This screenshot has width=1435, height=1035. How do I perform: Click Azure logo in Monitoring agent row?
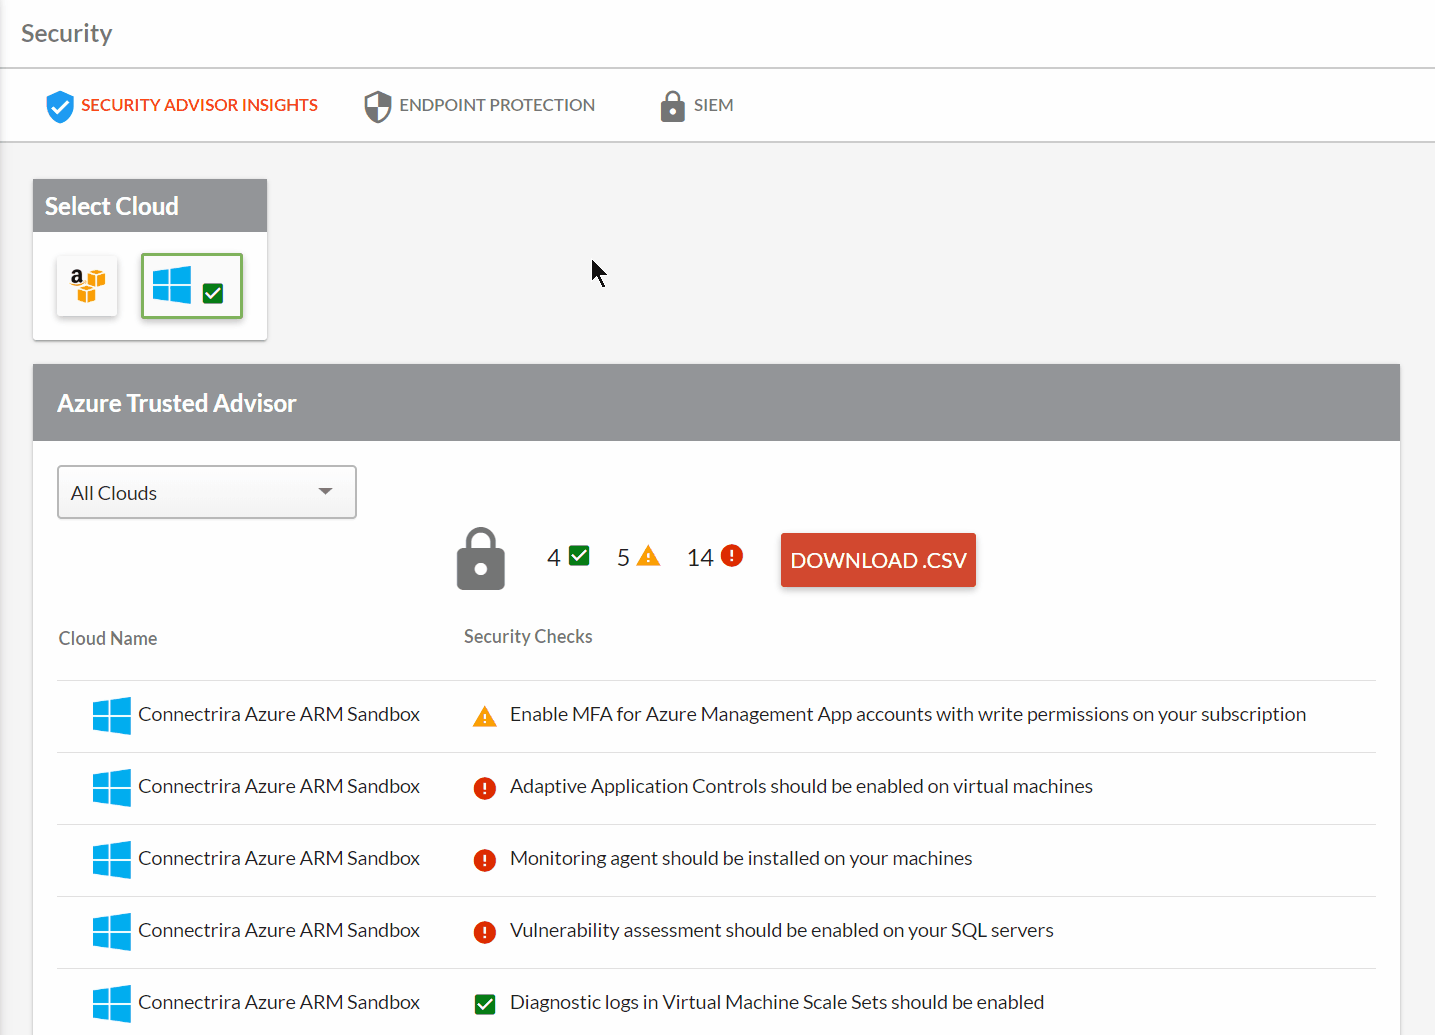[112, 860]
